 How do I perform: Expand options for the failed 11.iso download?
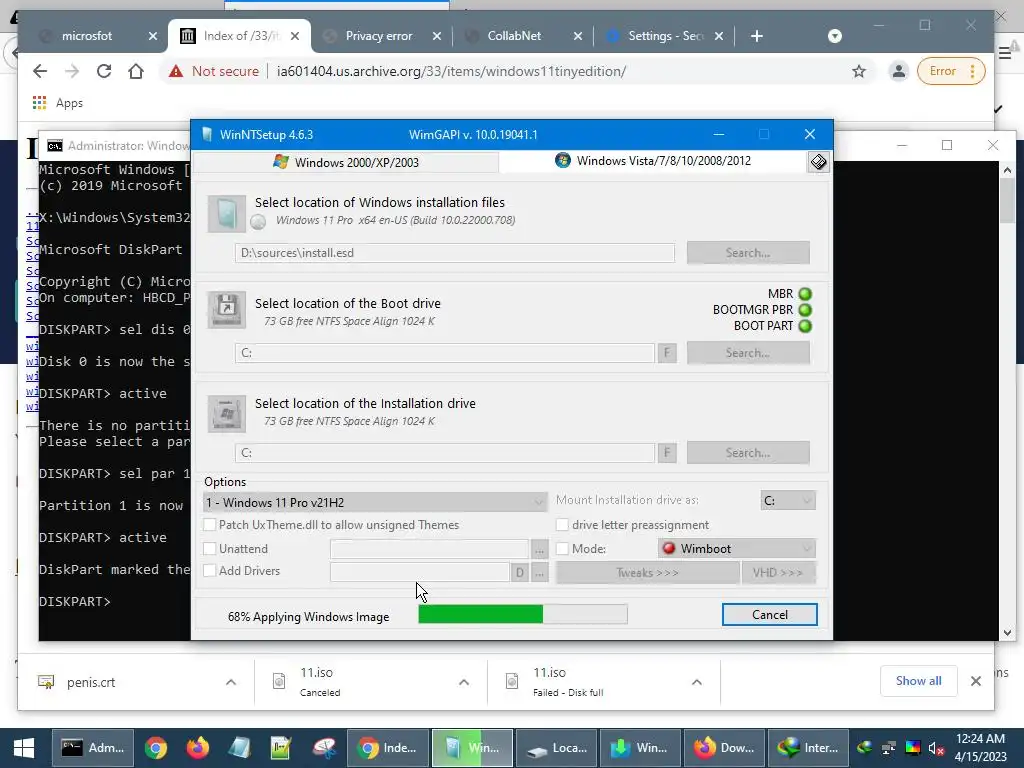(x=697, y=682)
